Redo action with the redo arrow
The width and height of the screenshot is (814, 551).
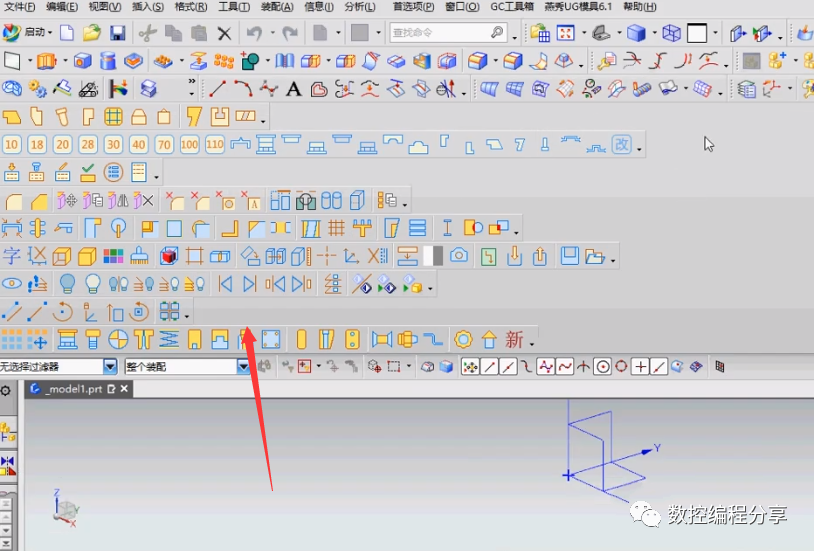290,34
